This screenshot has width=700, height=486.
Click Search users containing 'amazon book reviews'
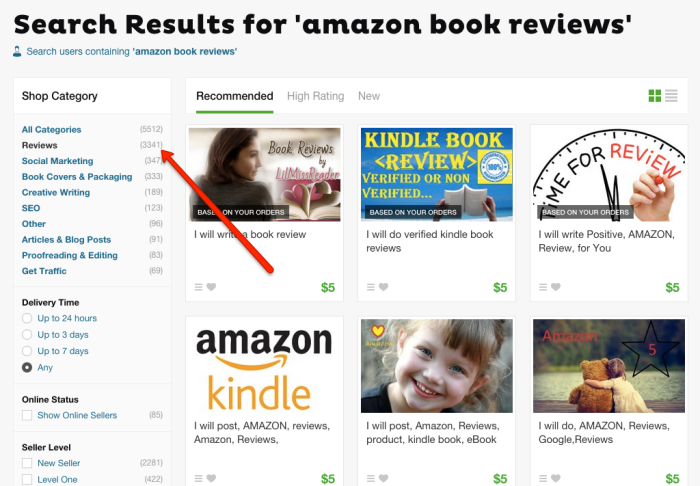(132, 51)
